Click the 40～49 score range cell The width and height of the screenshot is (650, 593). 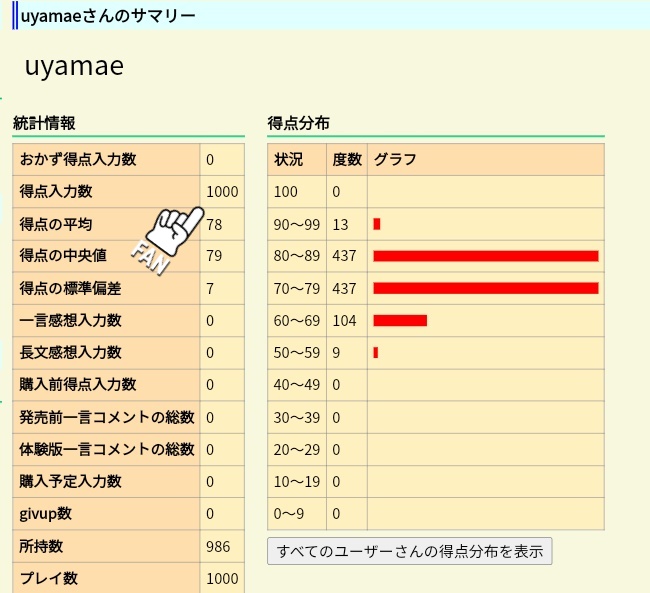[297, 384]
